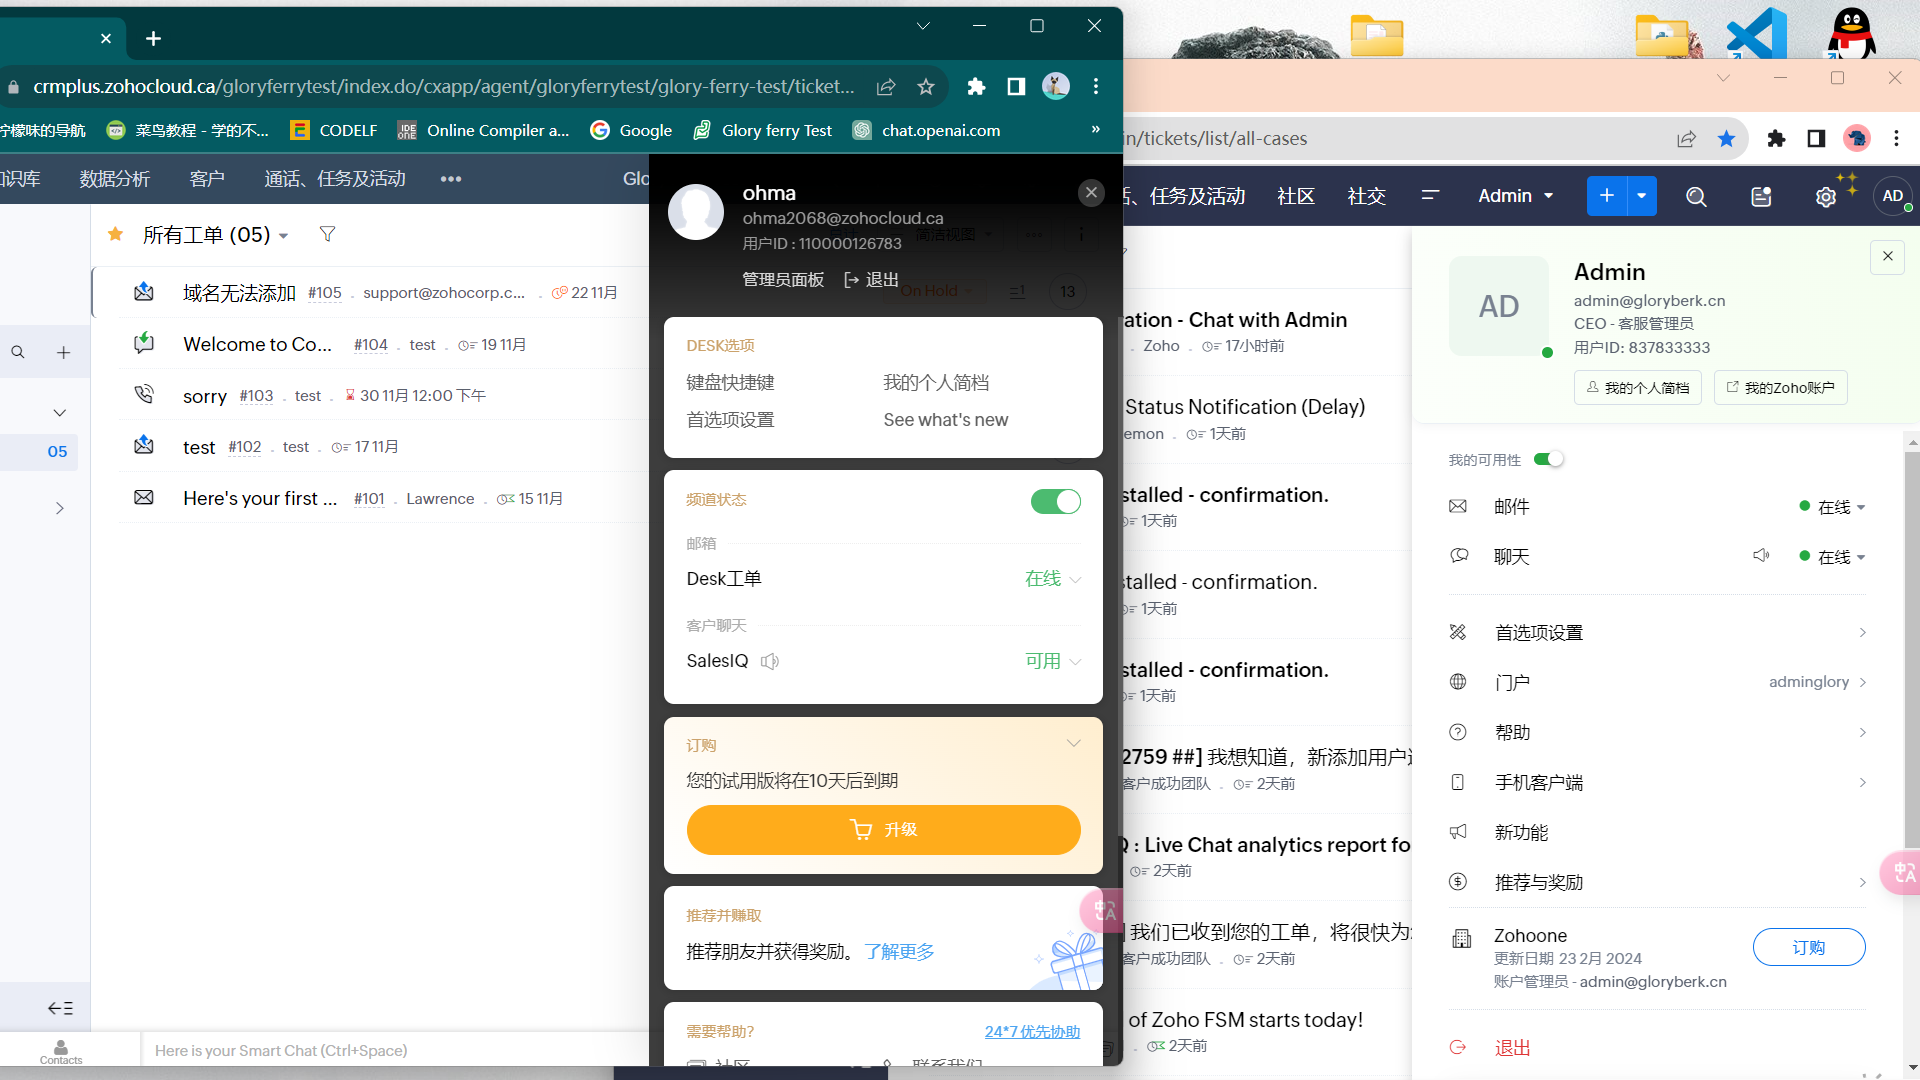Bookmark page with star in left browser

(926, 87)
